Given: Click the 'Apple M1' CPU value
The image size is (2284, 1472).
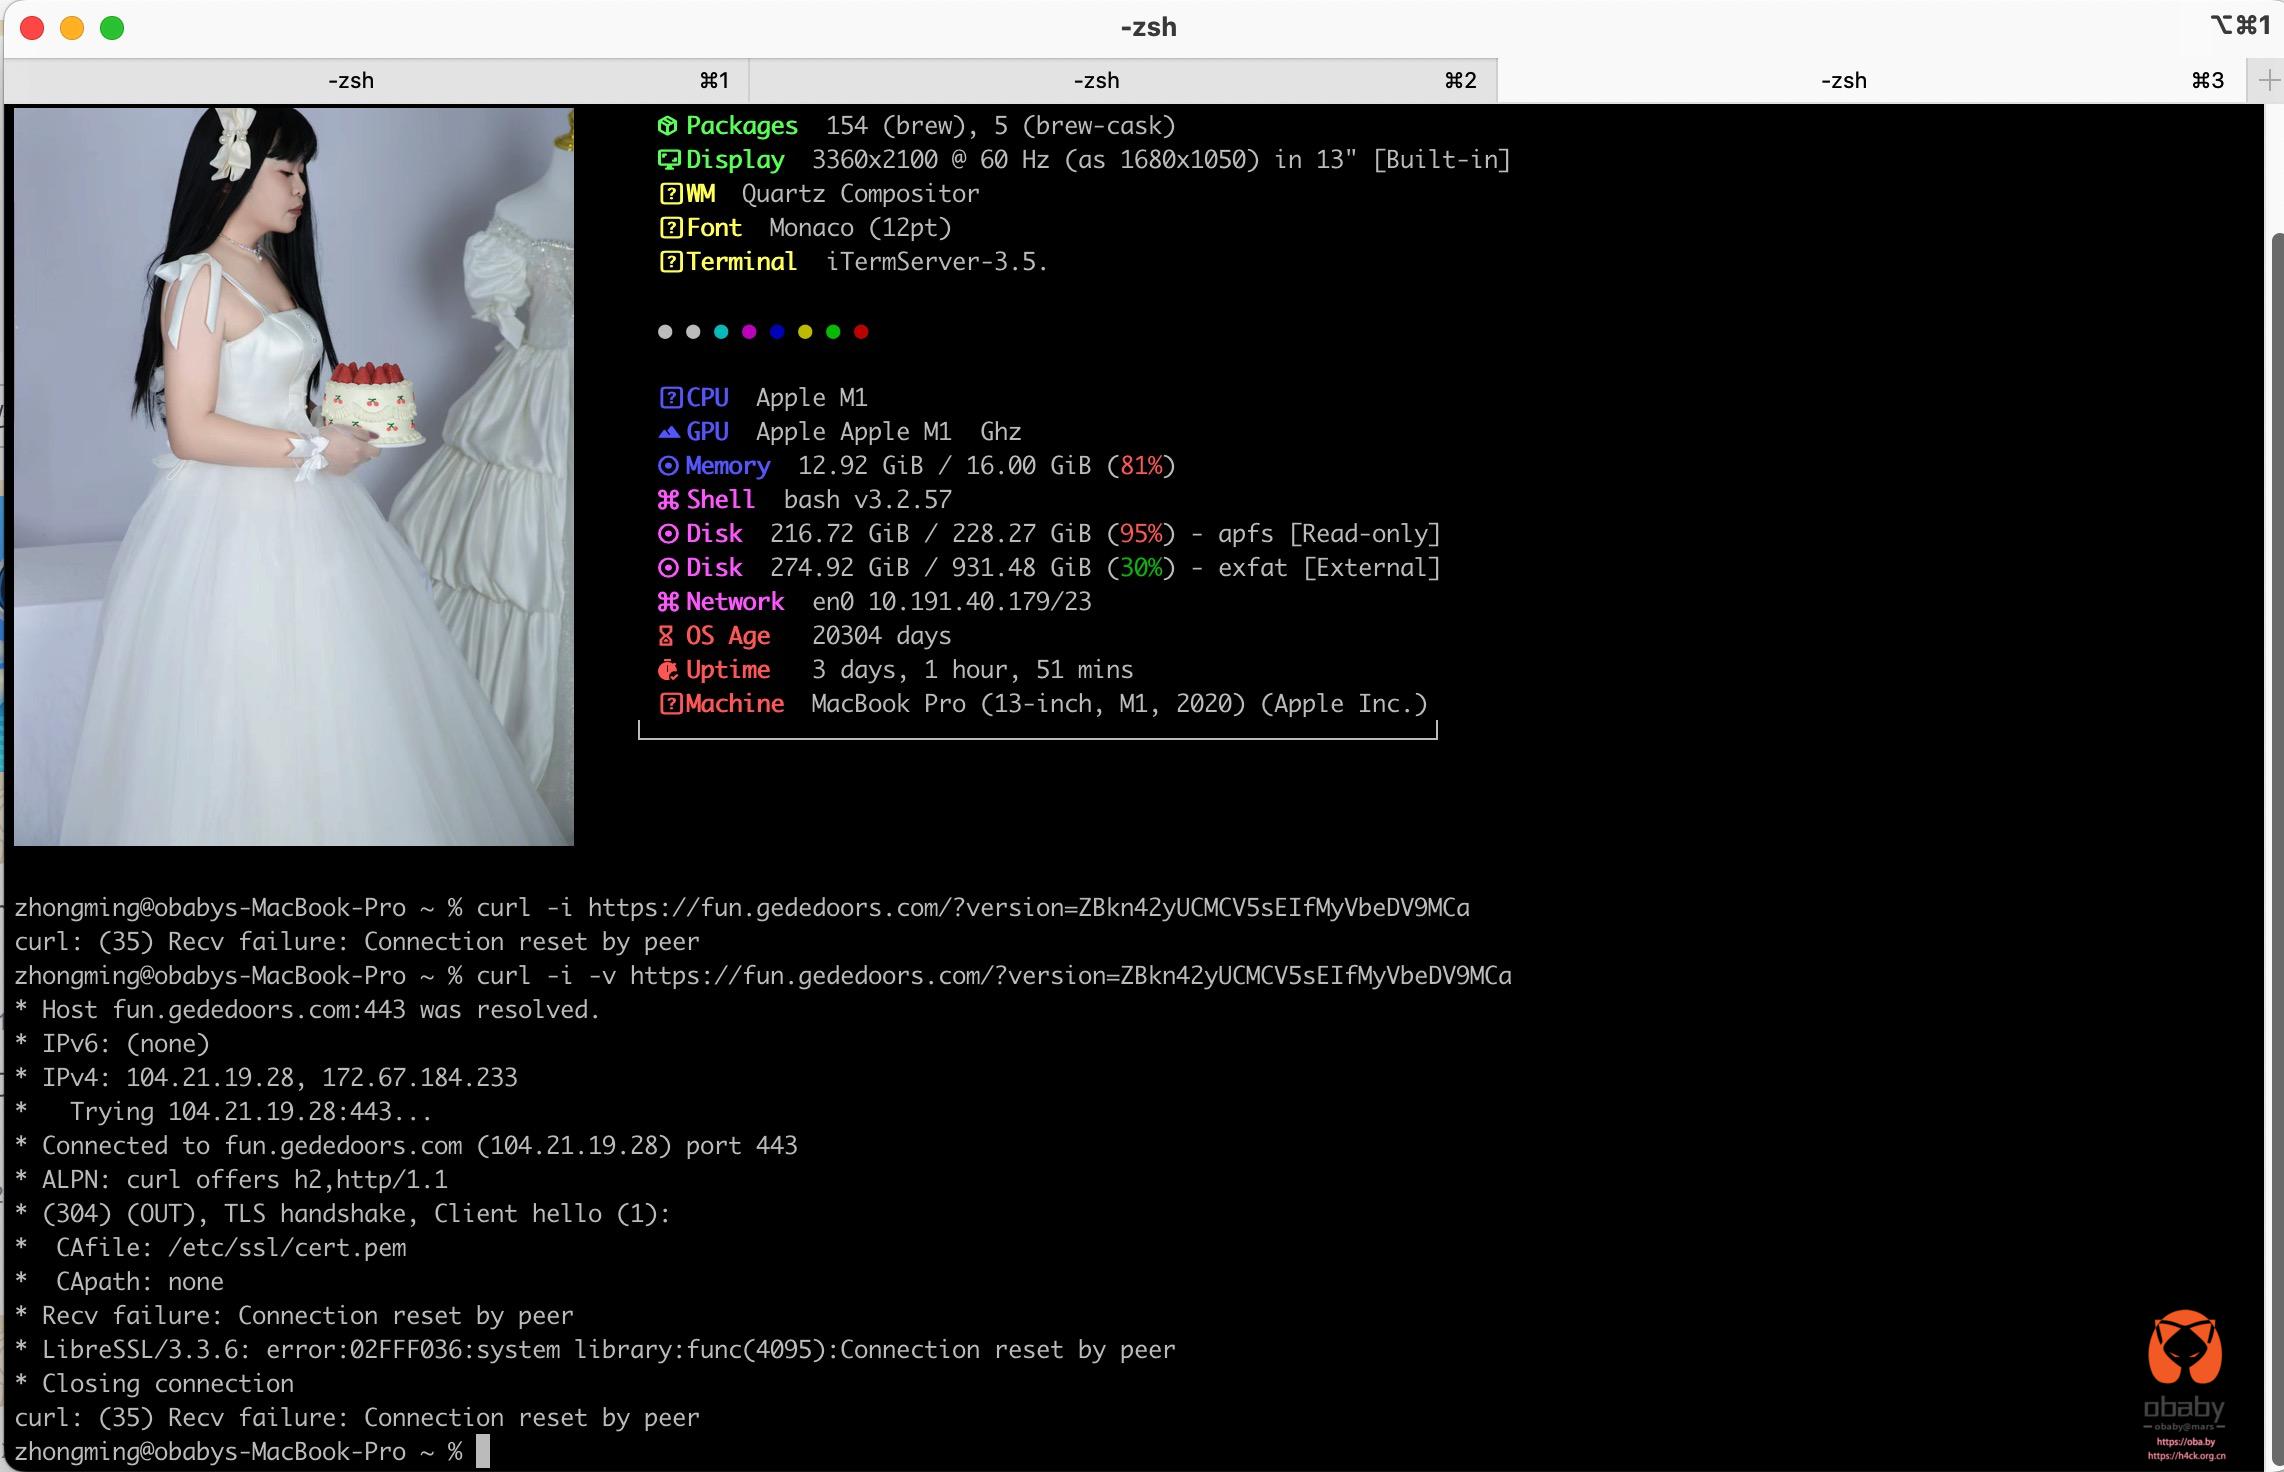Looking at the screenshot, I should [x=811, y=398].
